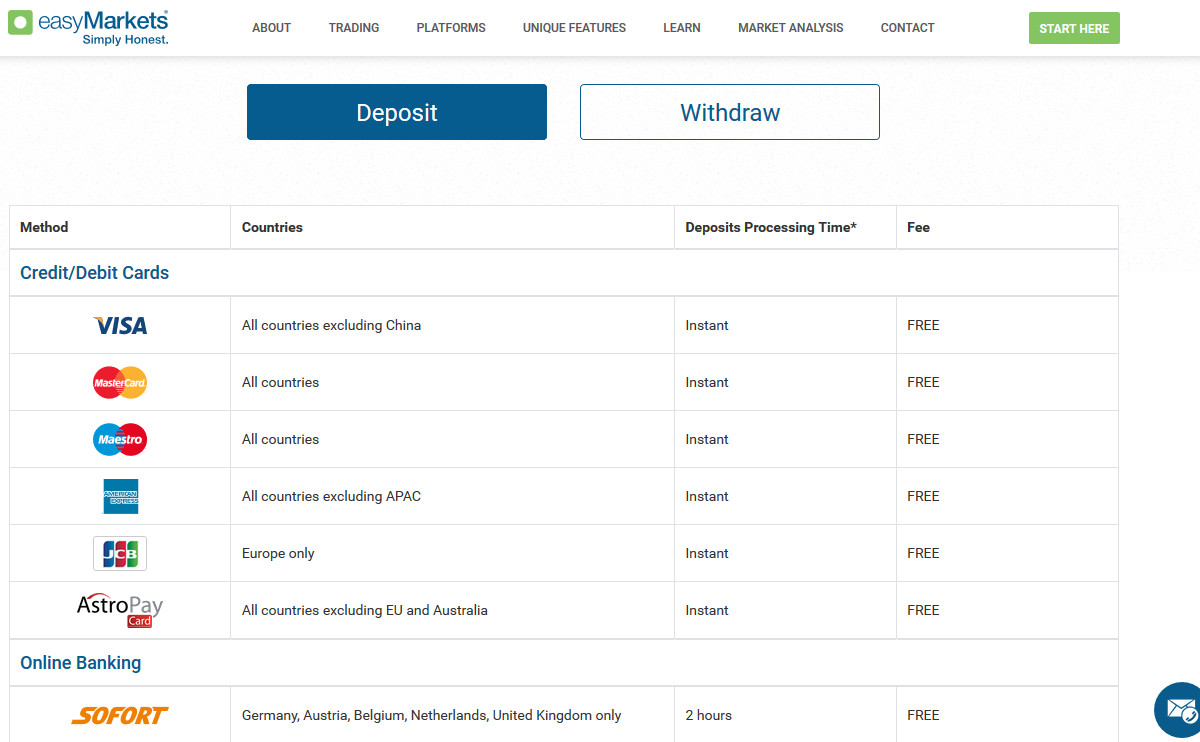Click the SOFORT logo
Screen dimensions: 1200x742
tap(120, 715)
